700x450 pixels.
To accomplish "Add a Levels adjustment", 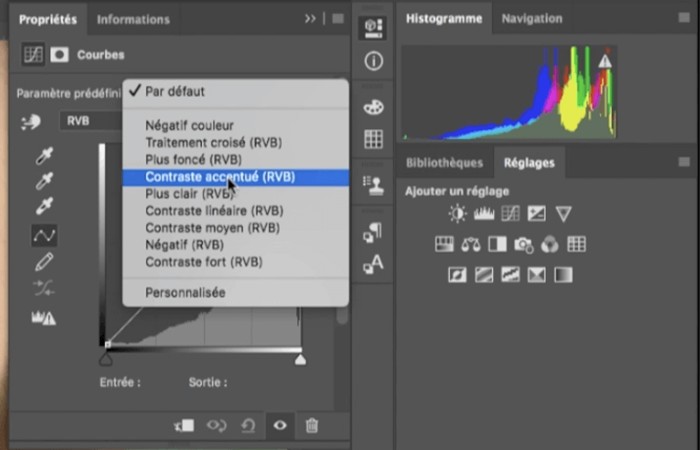I will 484,214.
